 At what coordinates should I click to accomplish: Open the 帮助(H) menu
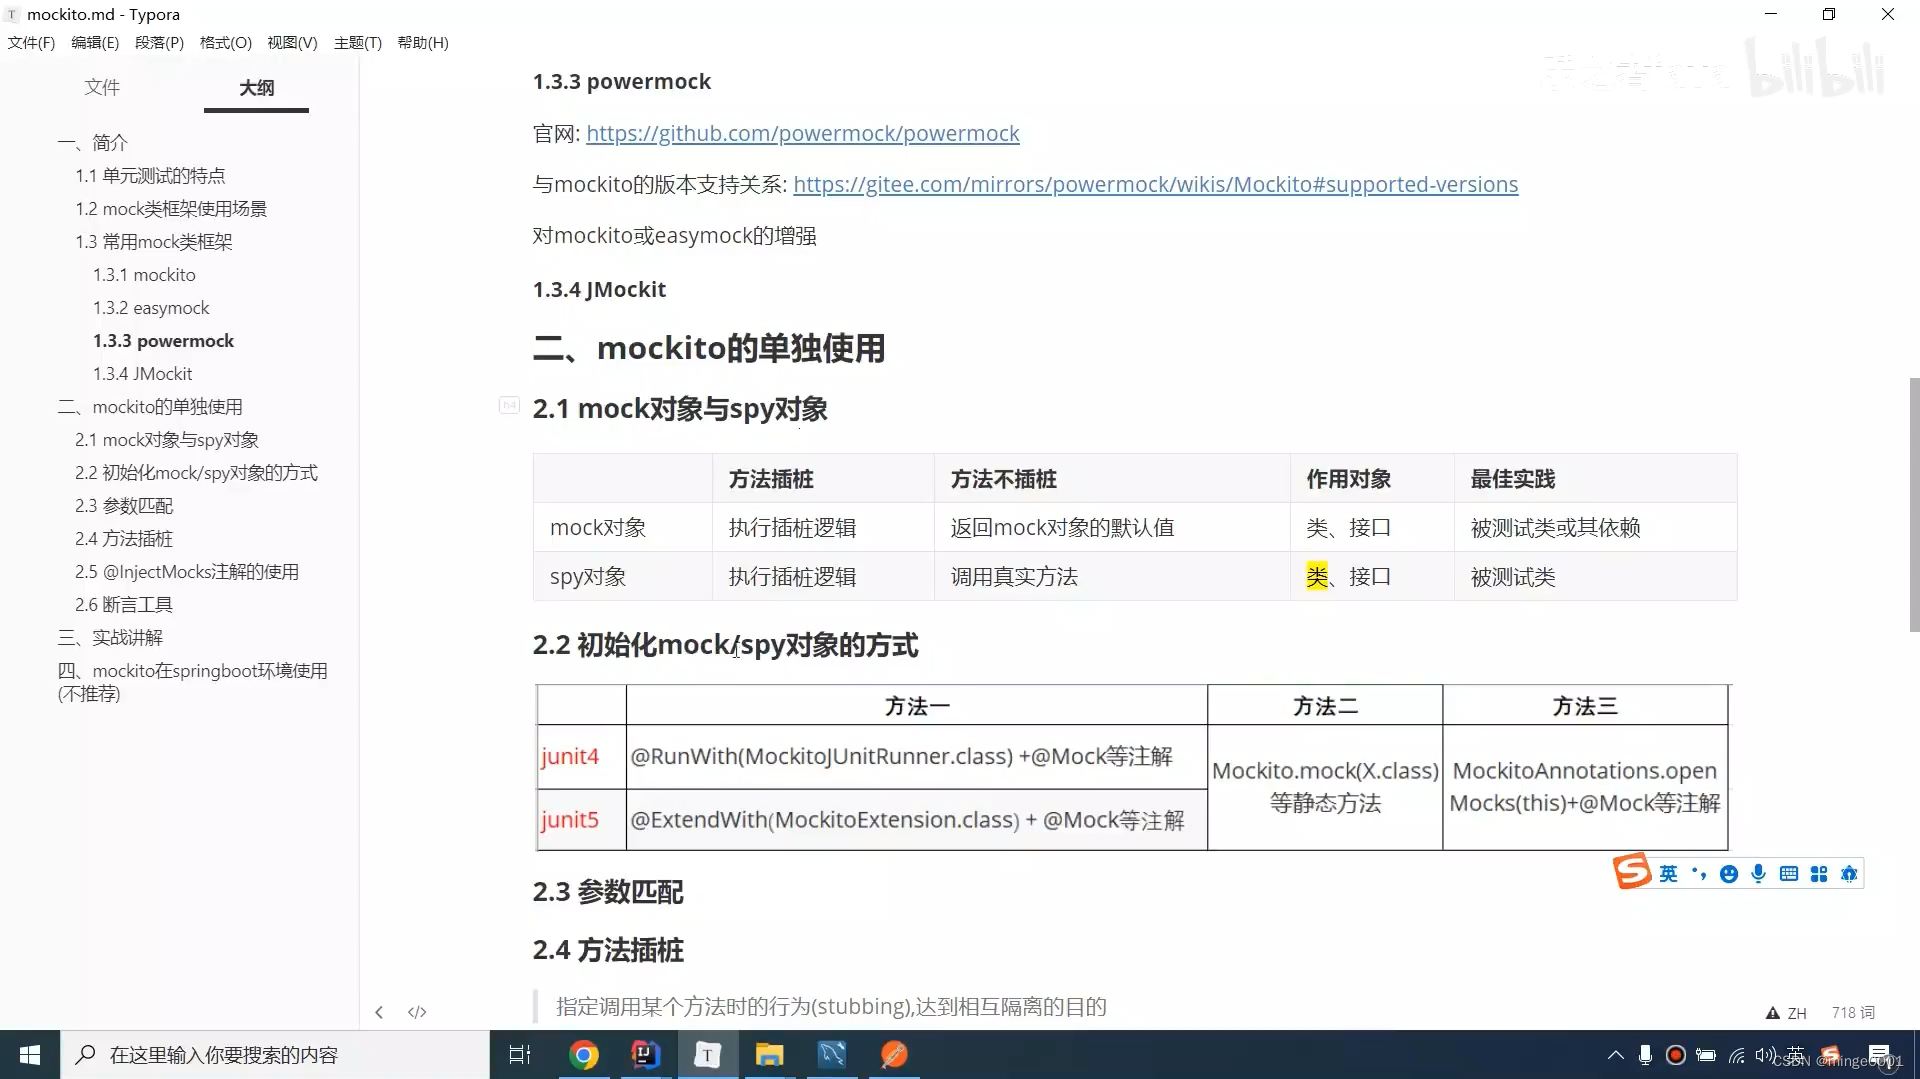click(423, 42)
